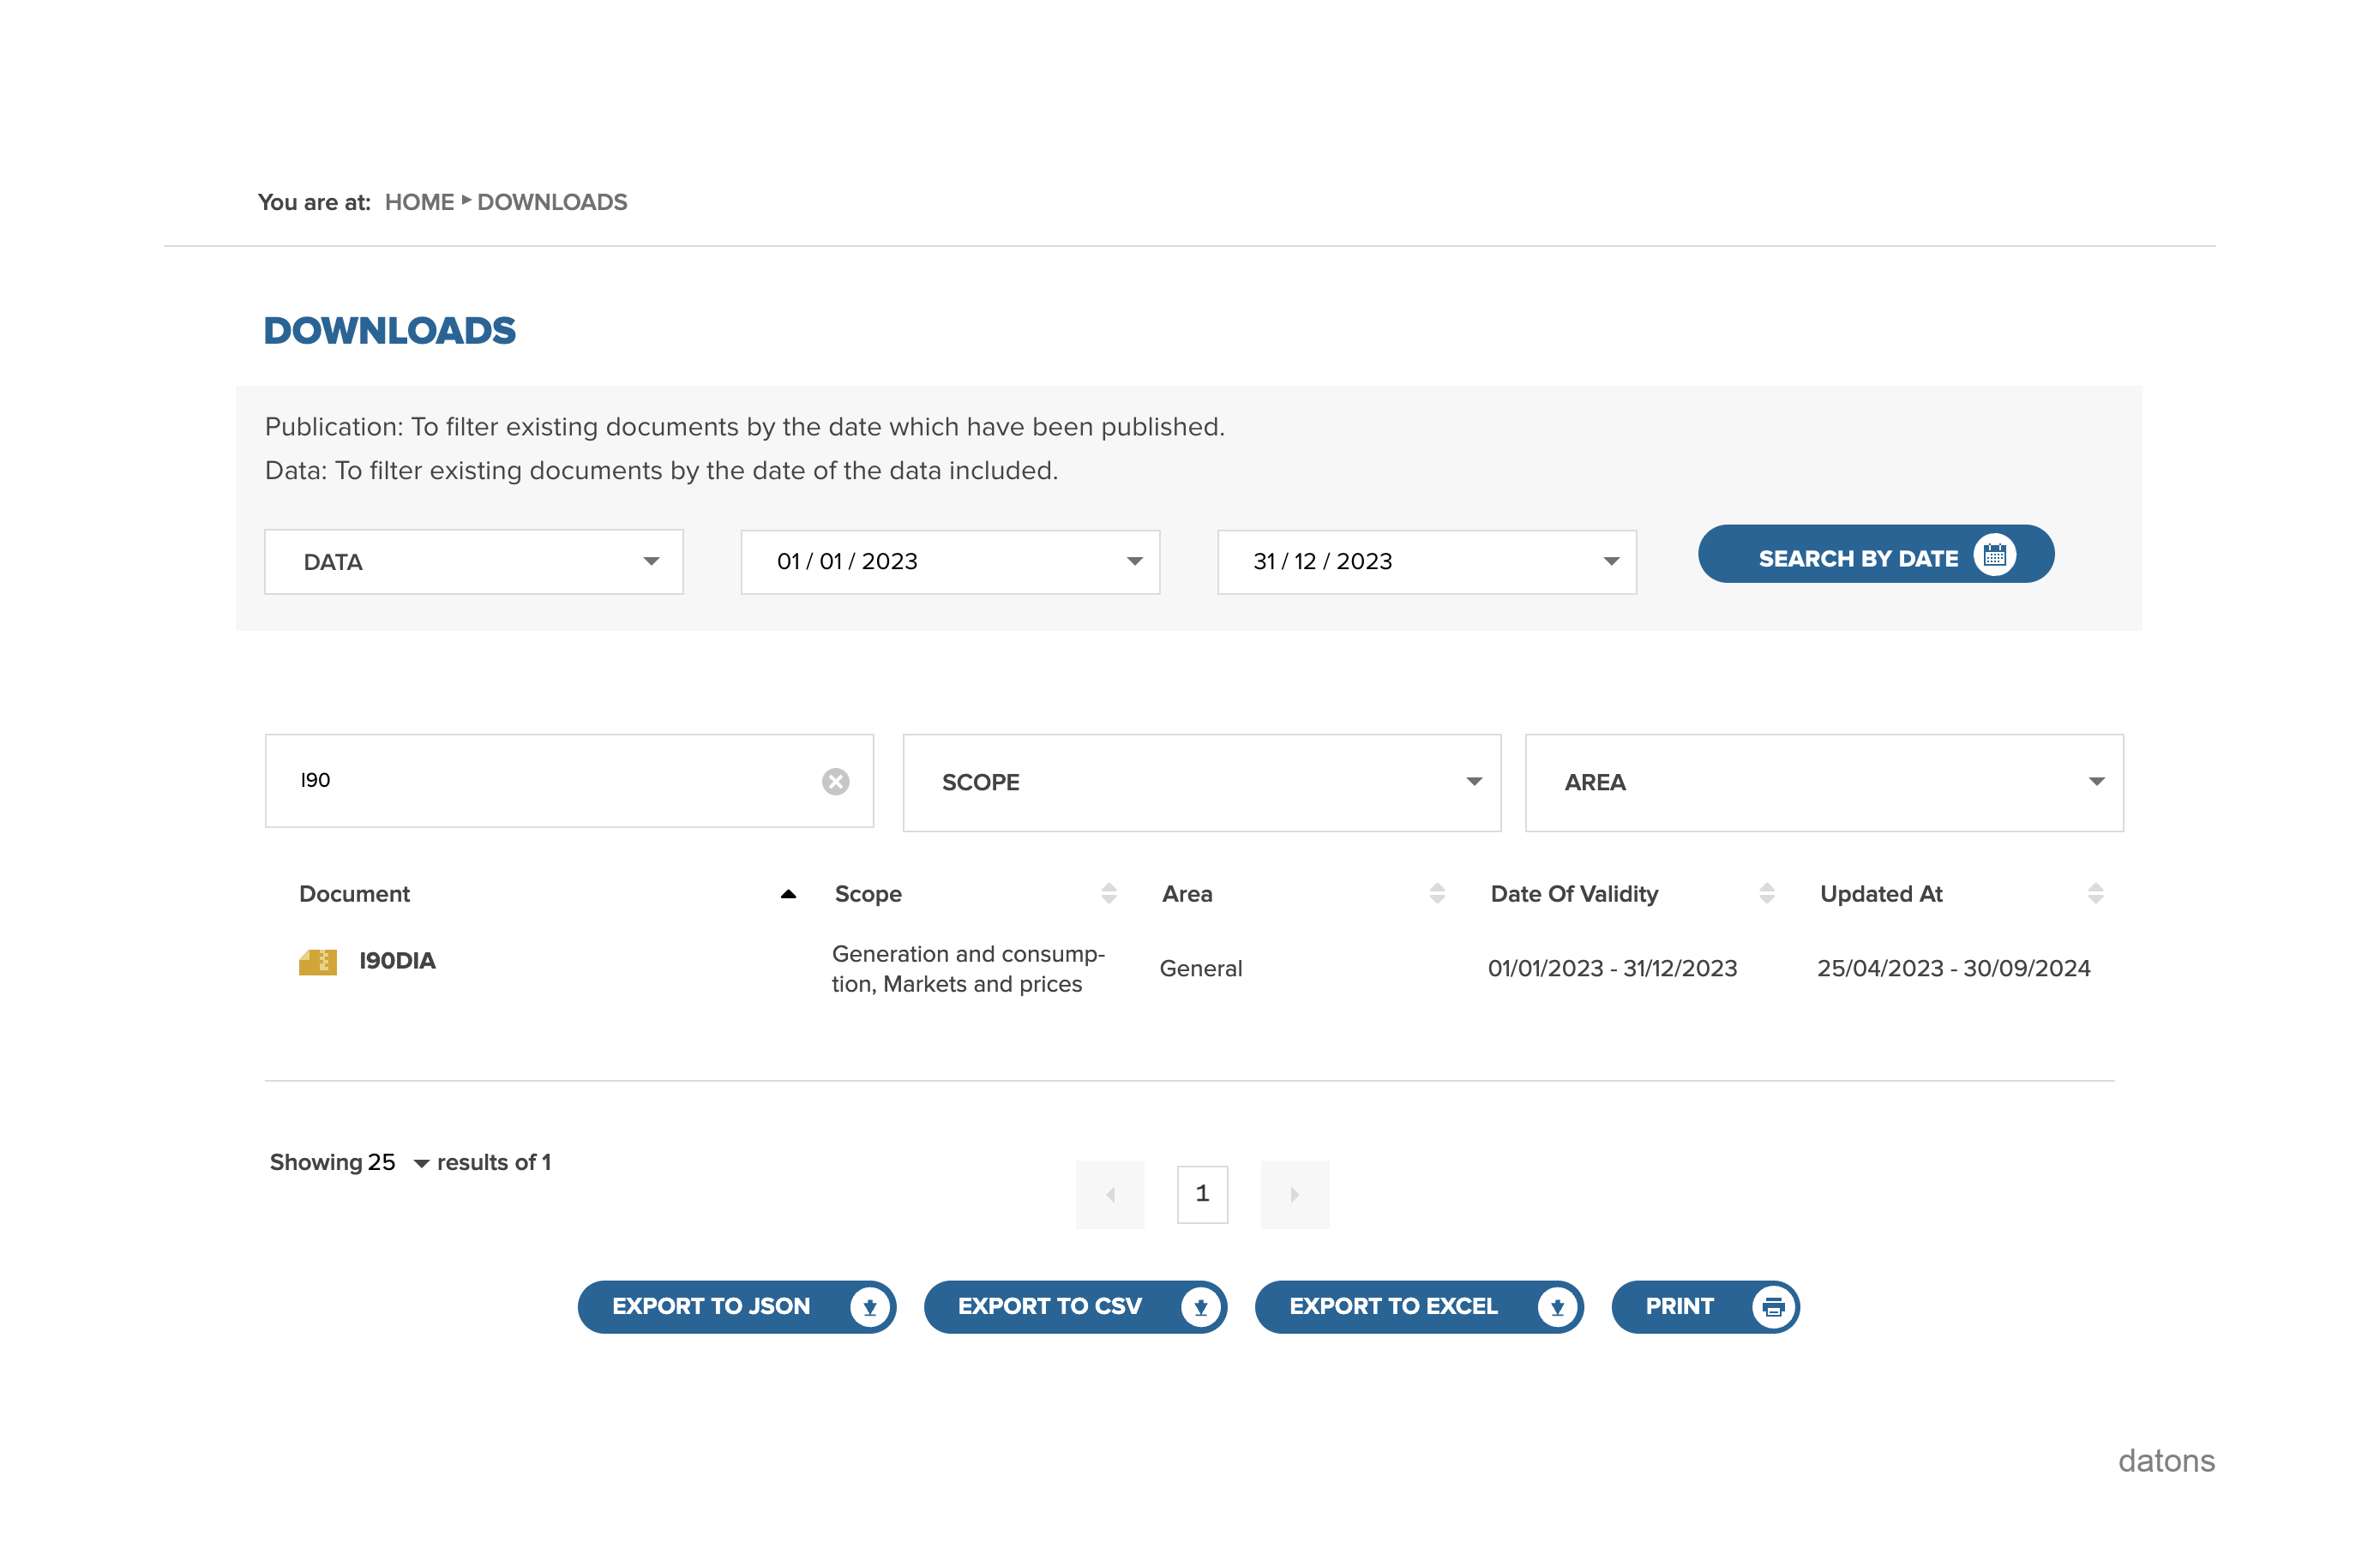Click download icon on Export to Excel
Screen dimensions: 2380x1554
(1556, 1307)
